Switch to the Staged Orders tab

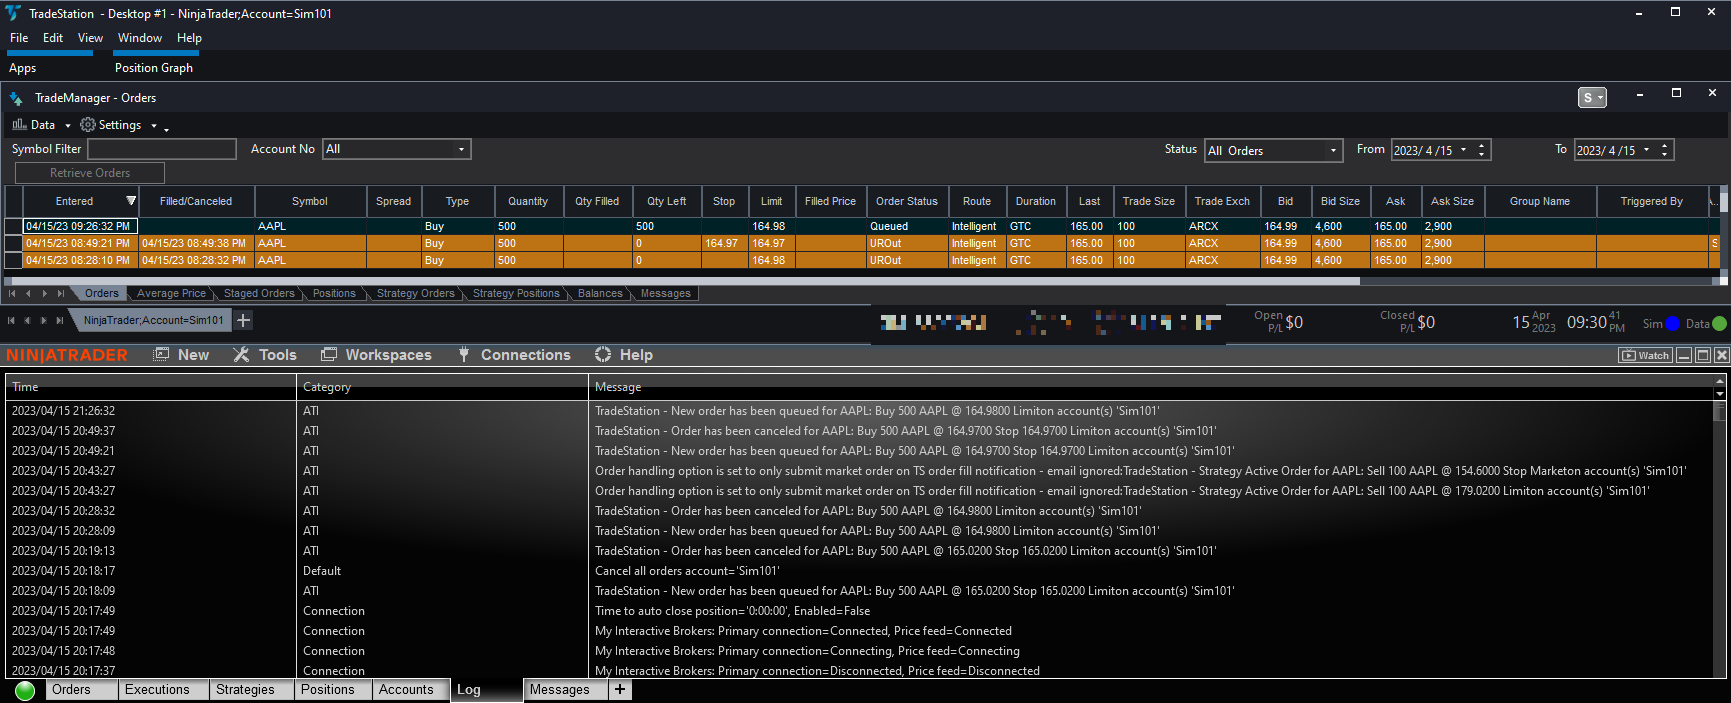coord(259,294)
